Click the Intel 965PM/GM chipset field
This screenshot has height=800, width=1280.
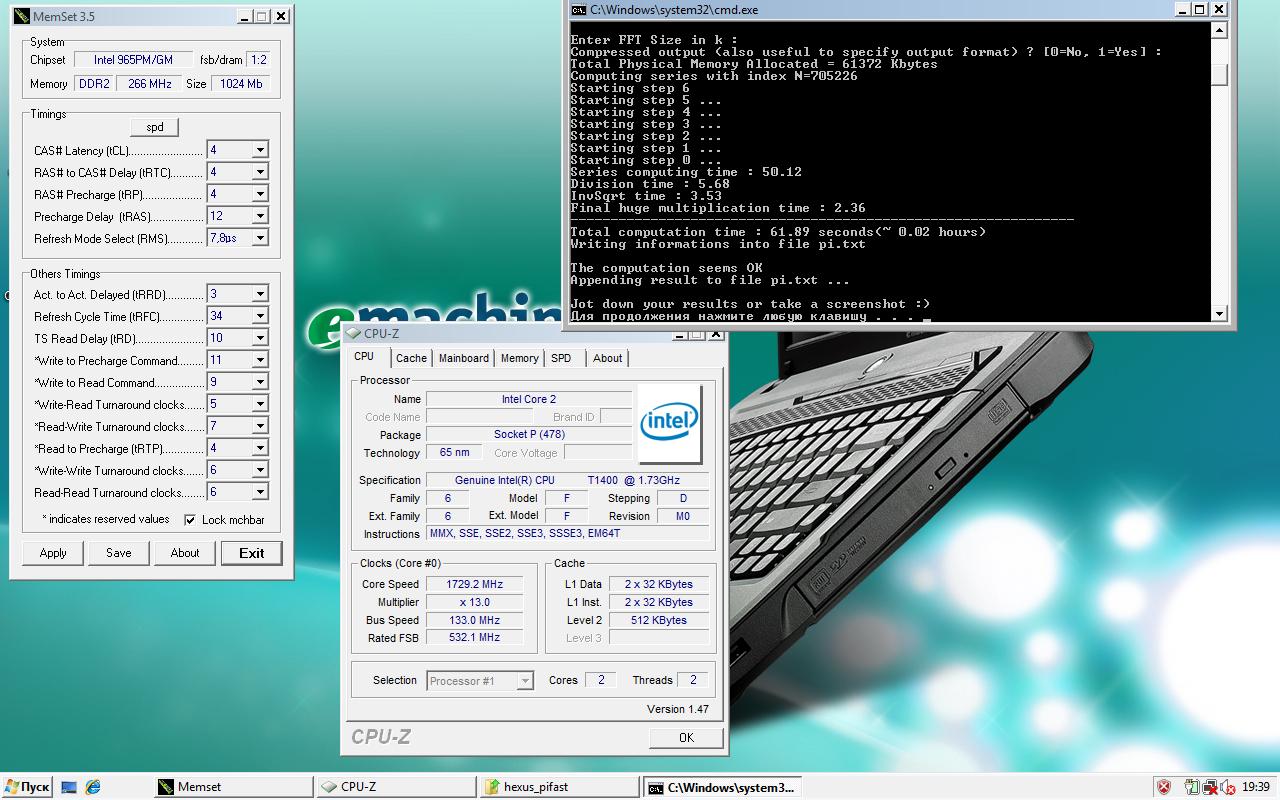click(x=133, y=60)
